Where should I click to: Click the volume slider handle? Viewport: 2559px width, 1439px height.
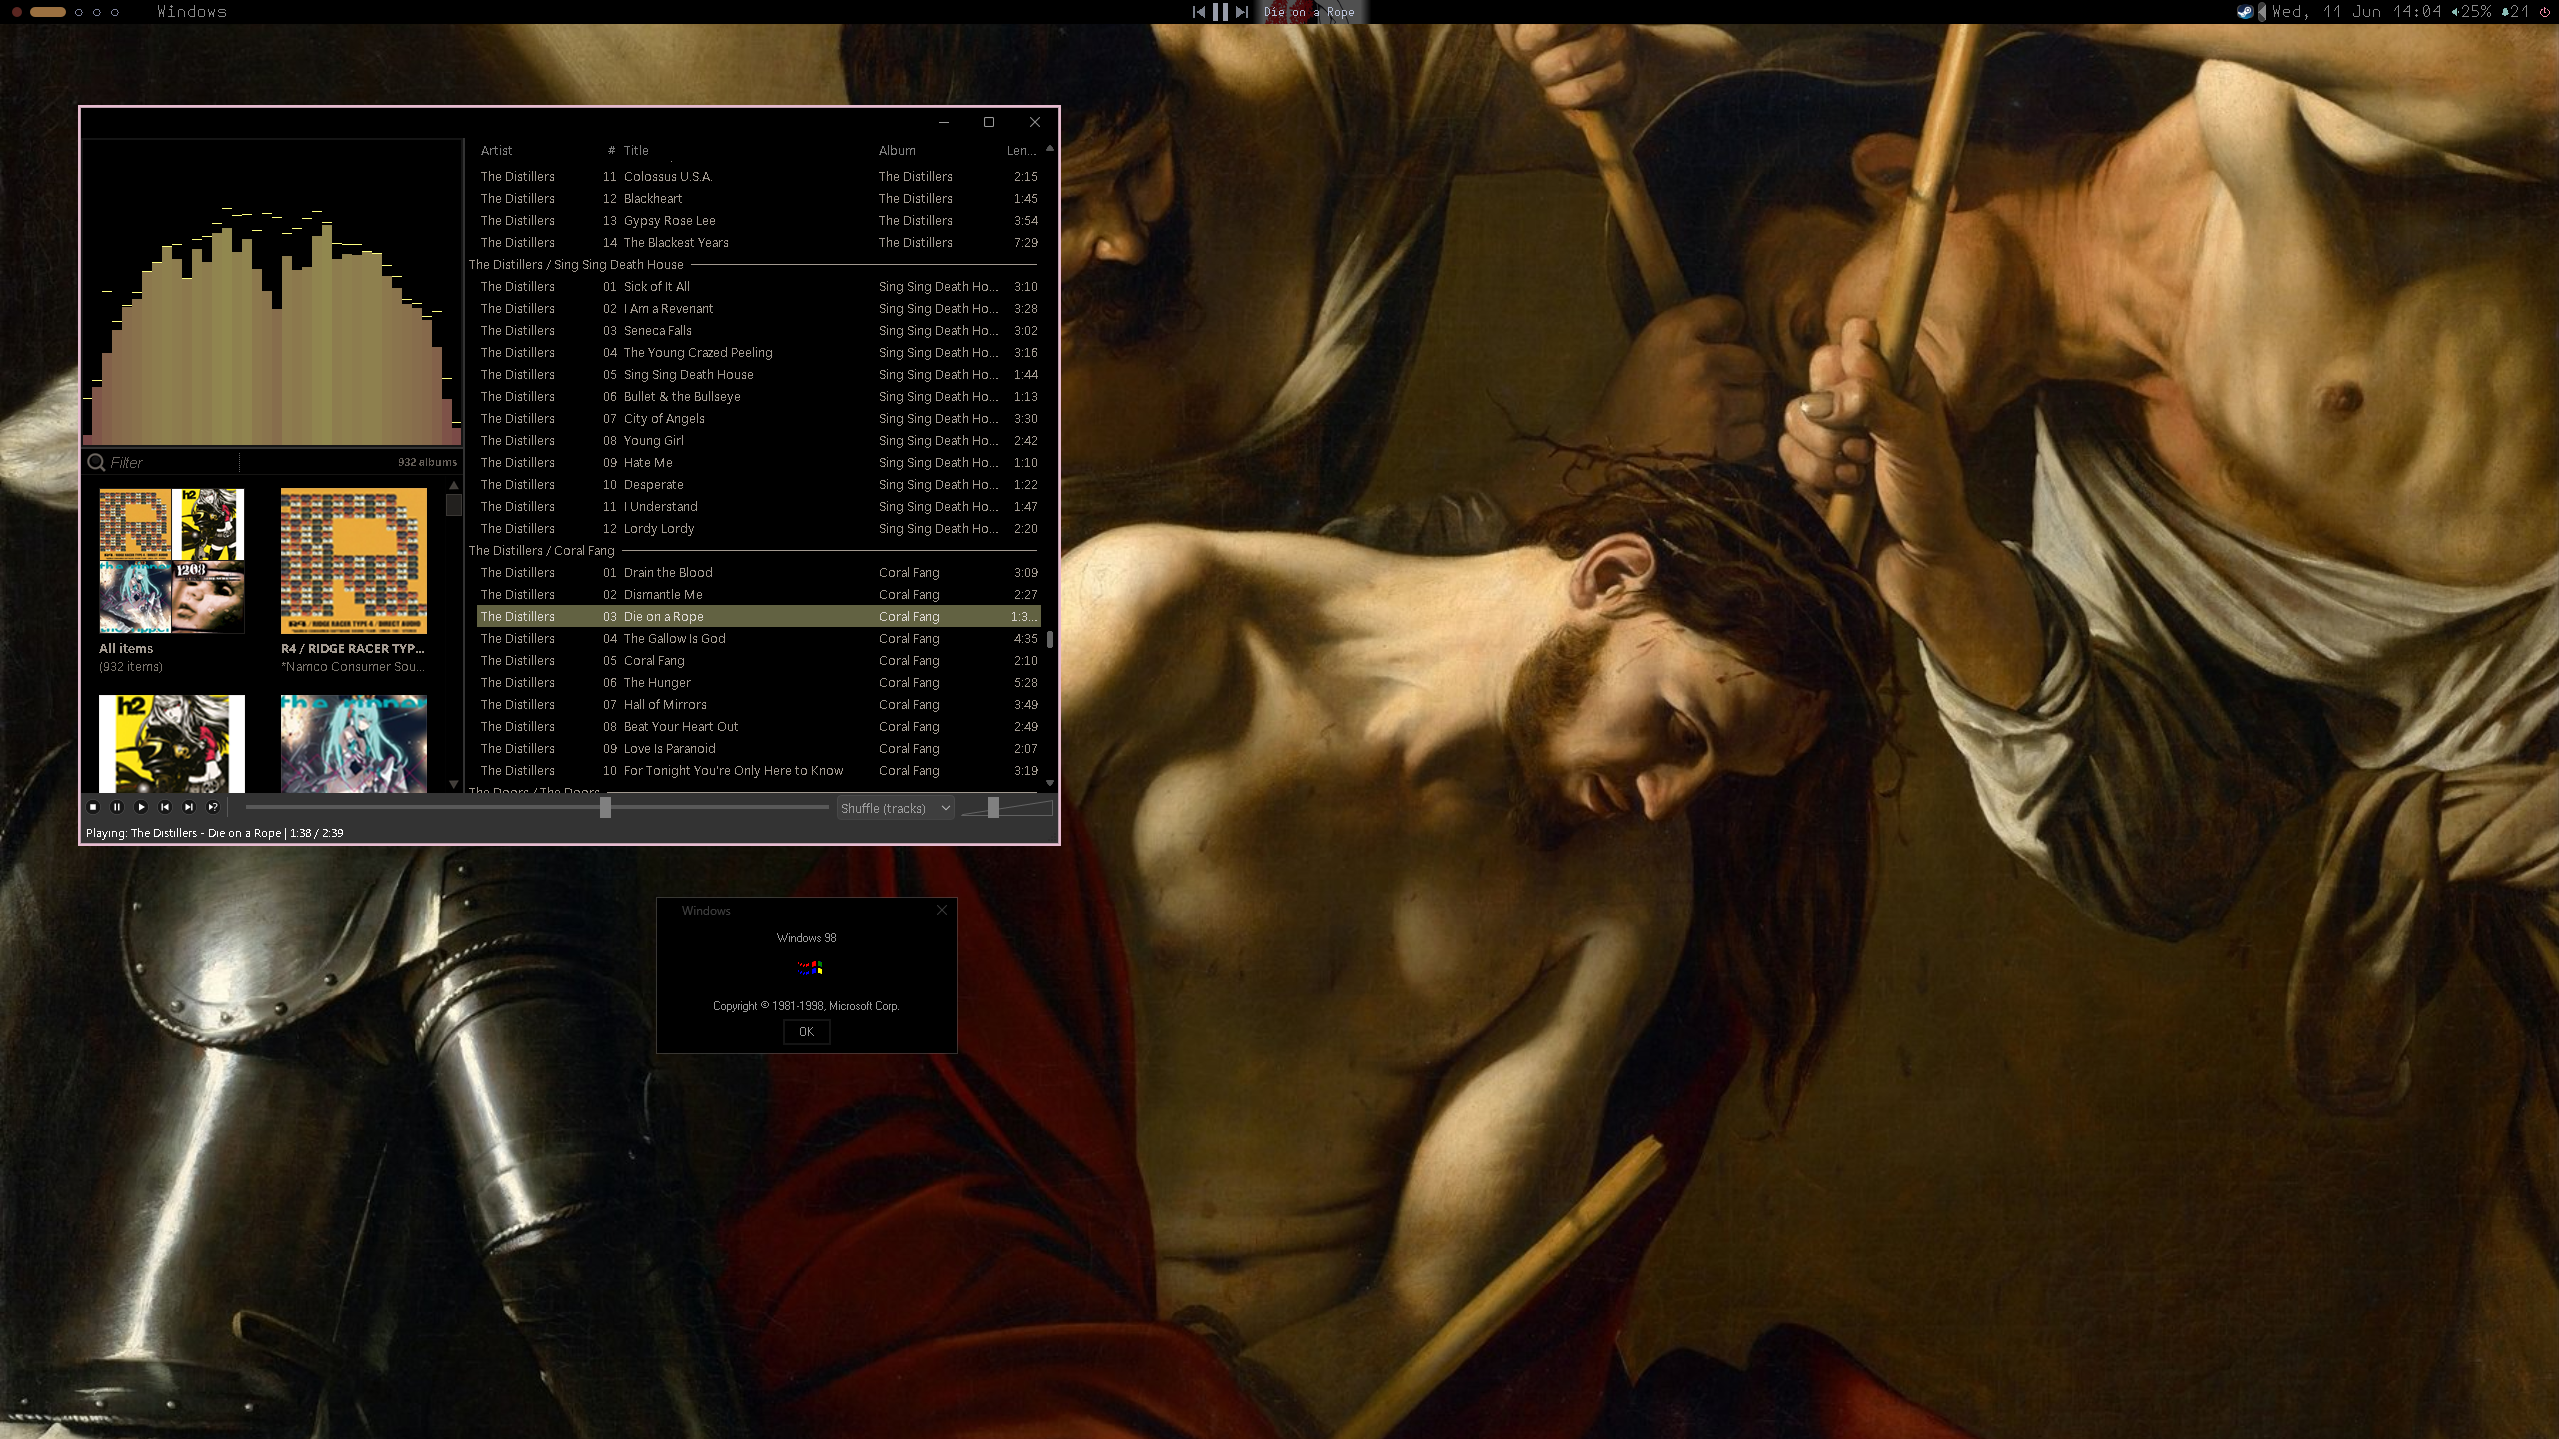click(x=993, y=807)
